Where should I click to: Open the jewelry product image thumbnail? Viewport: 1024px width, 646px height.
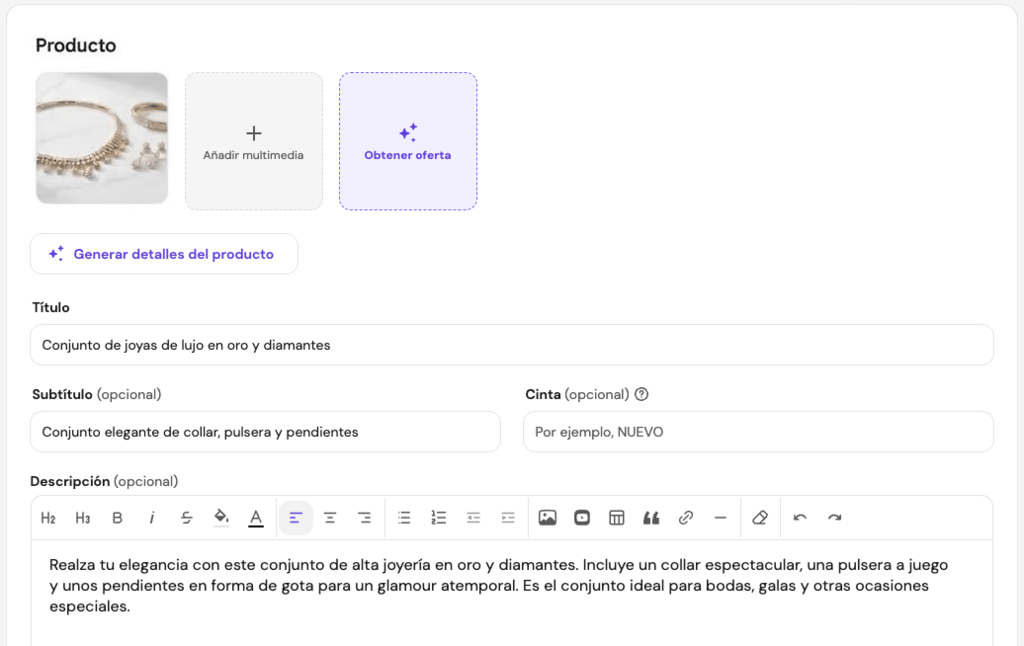point(102,138)
